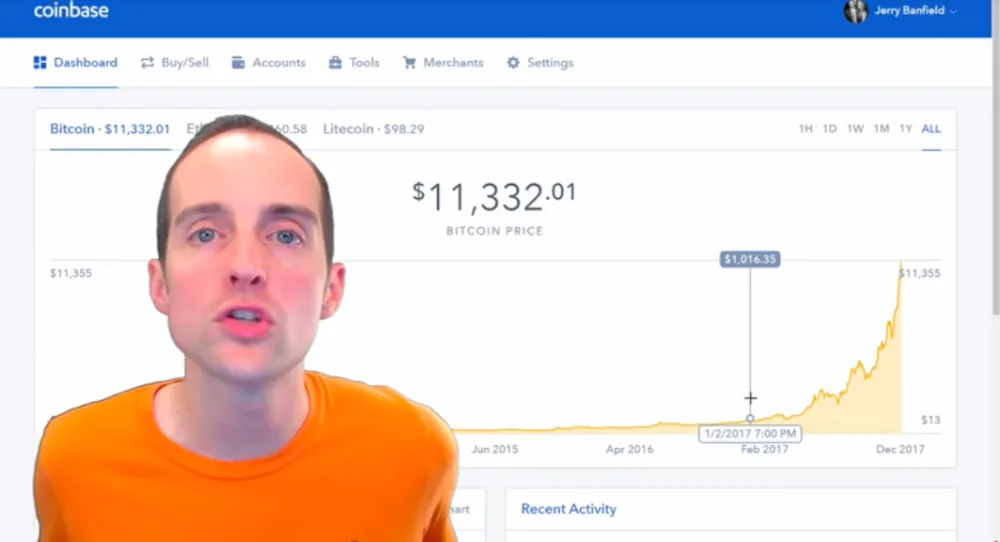The image size is (1000, 542).
Task: Set chart range to 1M
Action: point(881,129)
